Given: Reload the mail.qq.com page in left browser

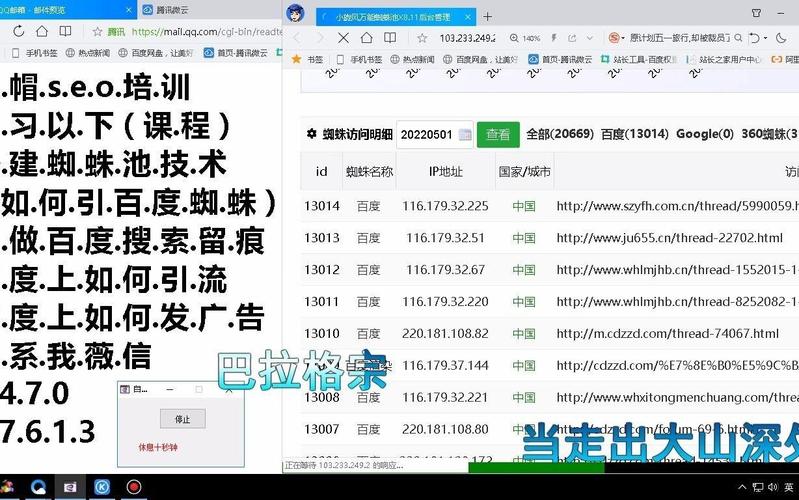Looking at the screenshot, I should point(19,31).
